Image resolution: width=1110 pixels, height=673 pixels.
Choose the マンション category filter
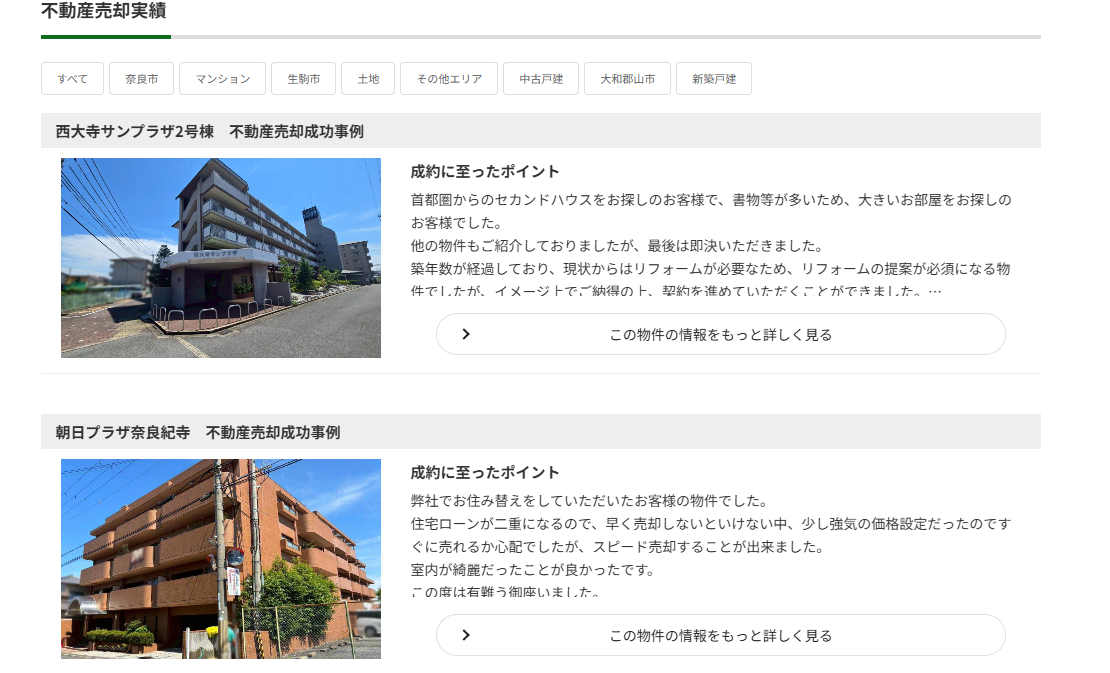(x=222, y=79)
